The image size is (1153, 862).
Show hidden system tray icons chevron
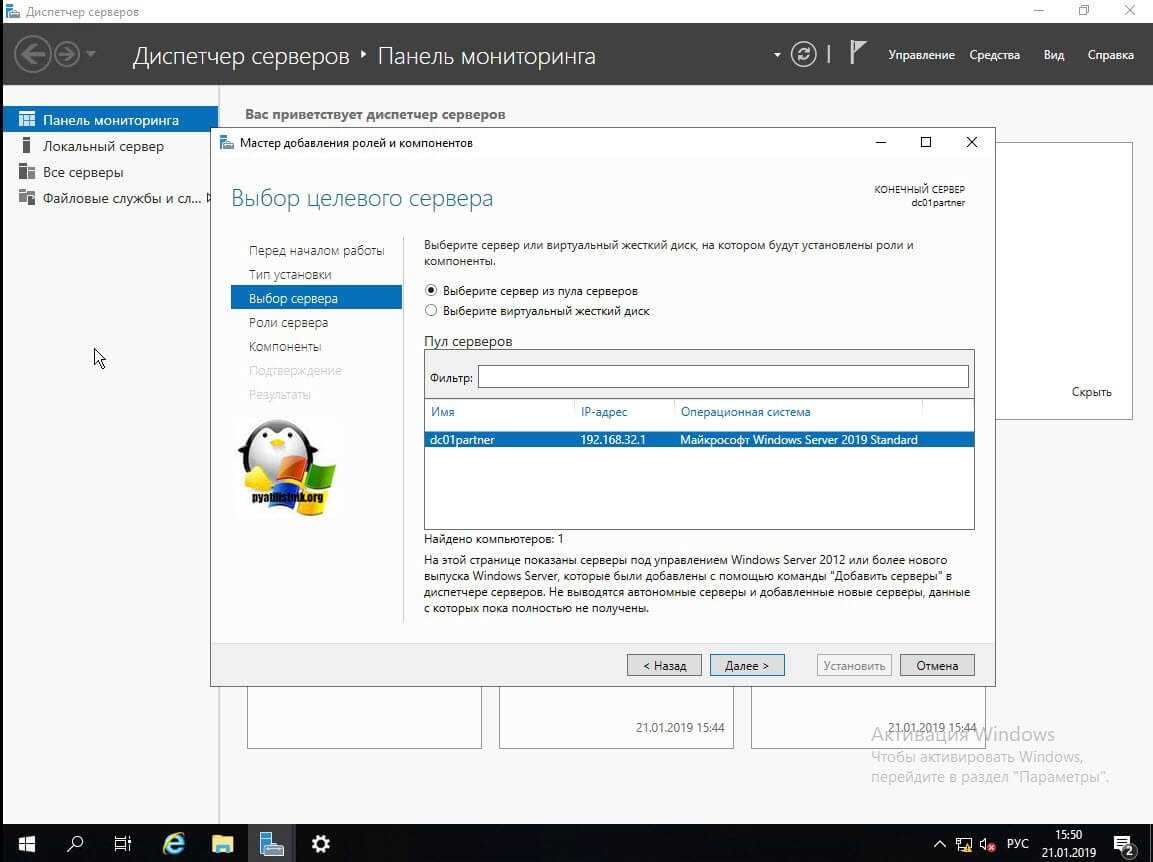tap(939, 844)
